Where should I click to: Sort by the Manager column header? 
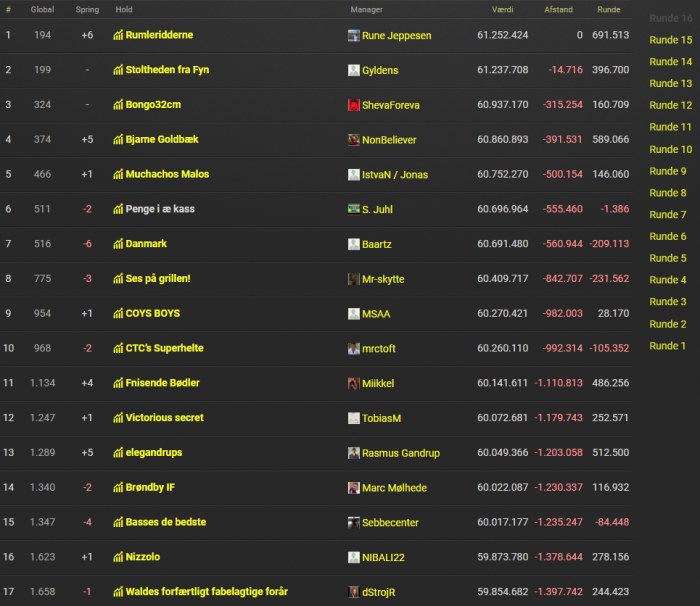(x=367, y=9)
